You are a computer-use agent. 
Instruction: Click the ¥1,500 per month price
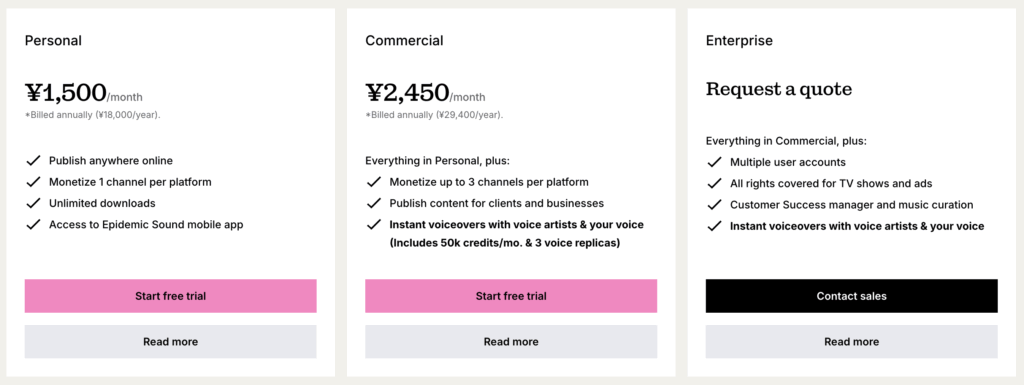[x=84, y=93]
